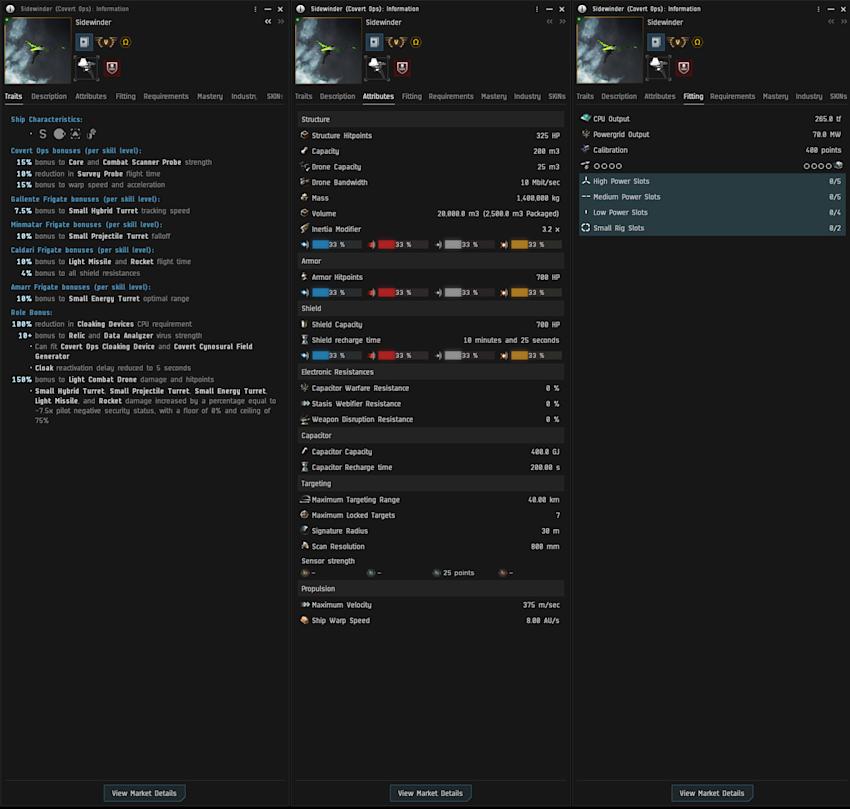
Task: Click the Targeting section header
Action: coord(430,483)
